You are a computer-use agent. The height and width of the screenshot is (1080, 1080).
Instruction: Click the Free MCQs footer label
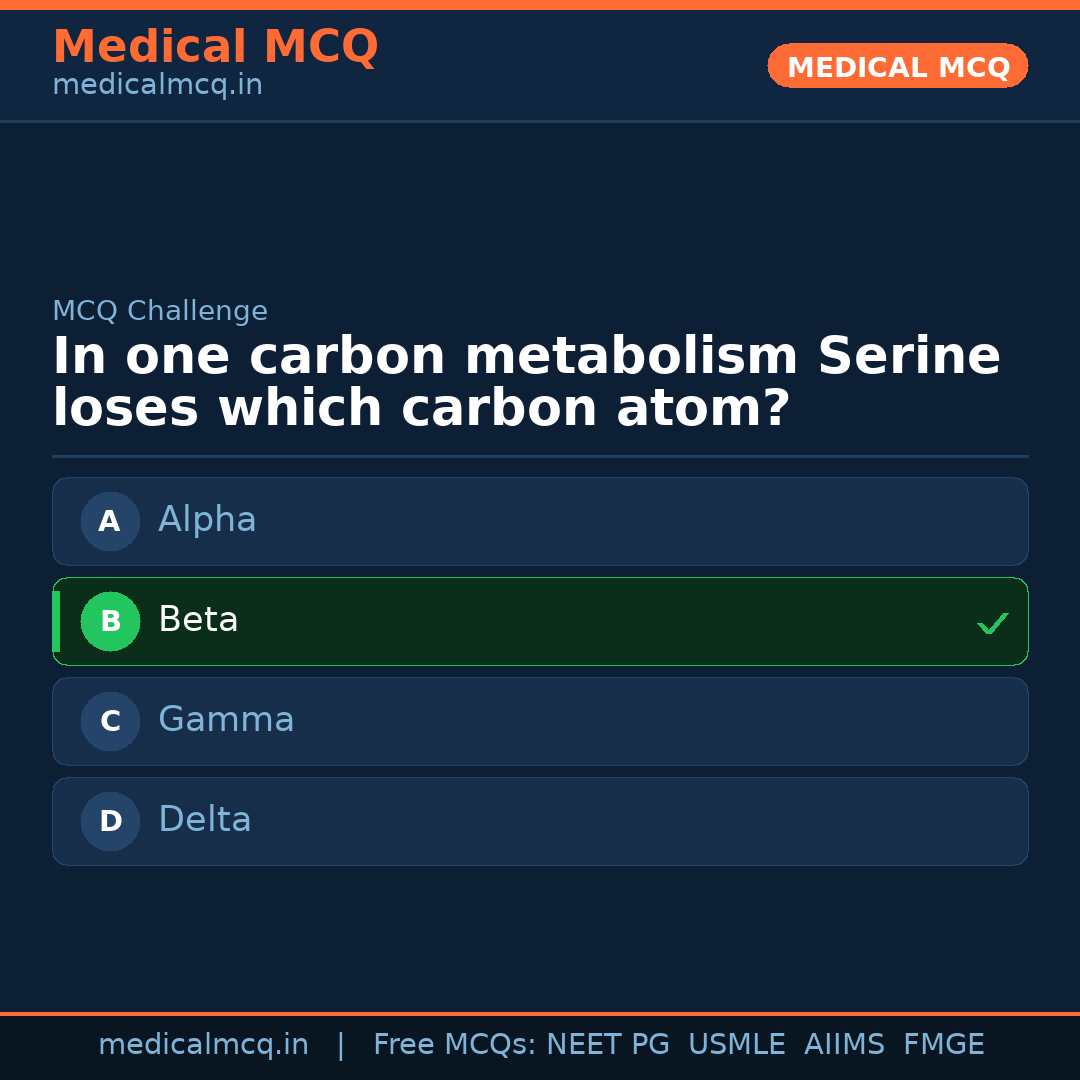click(454, 1045)
